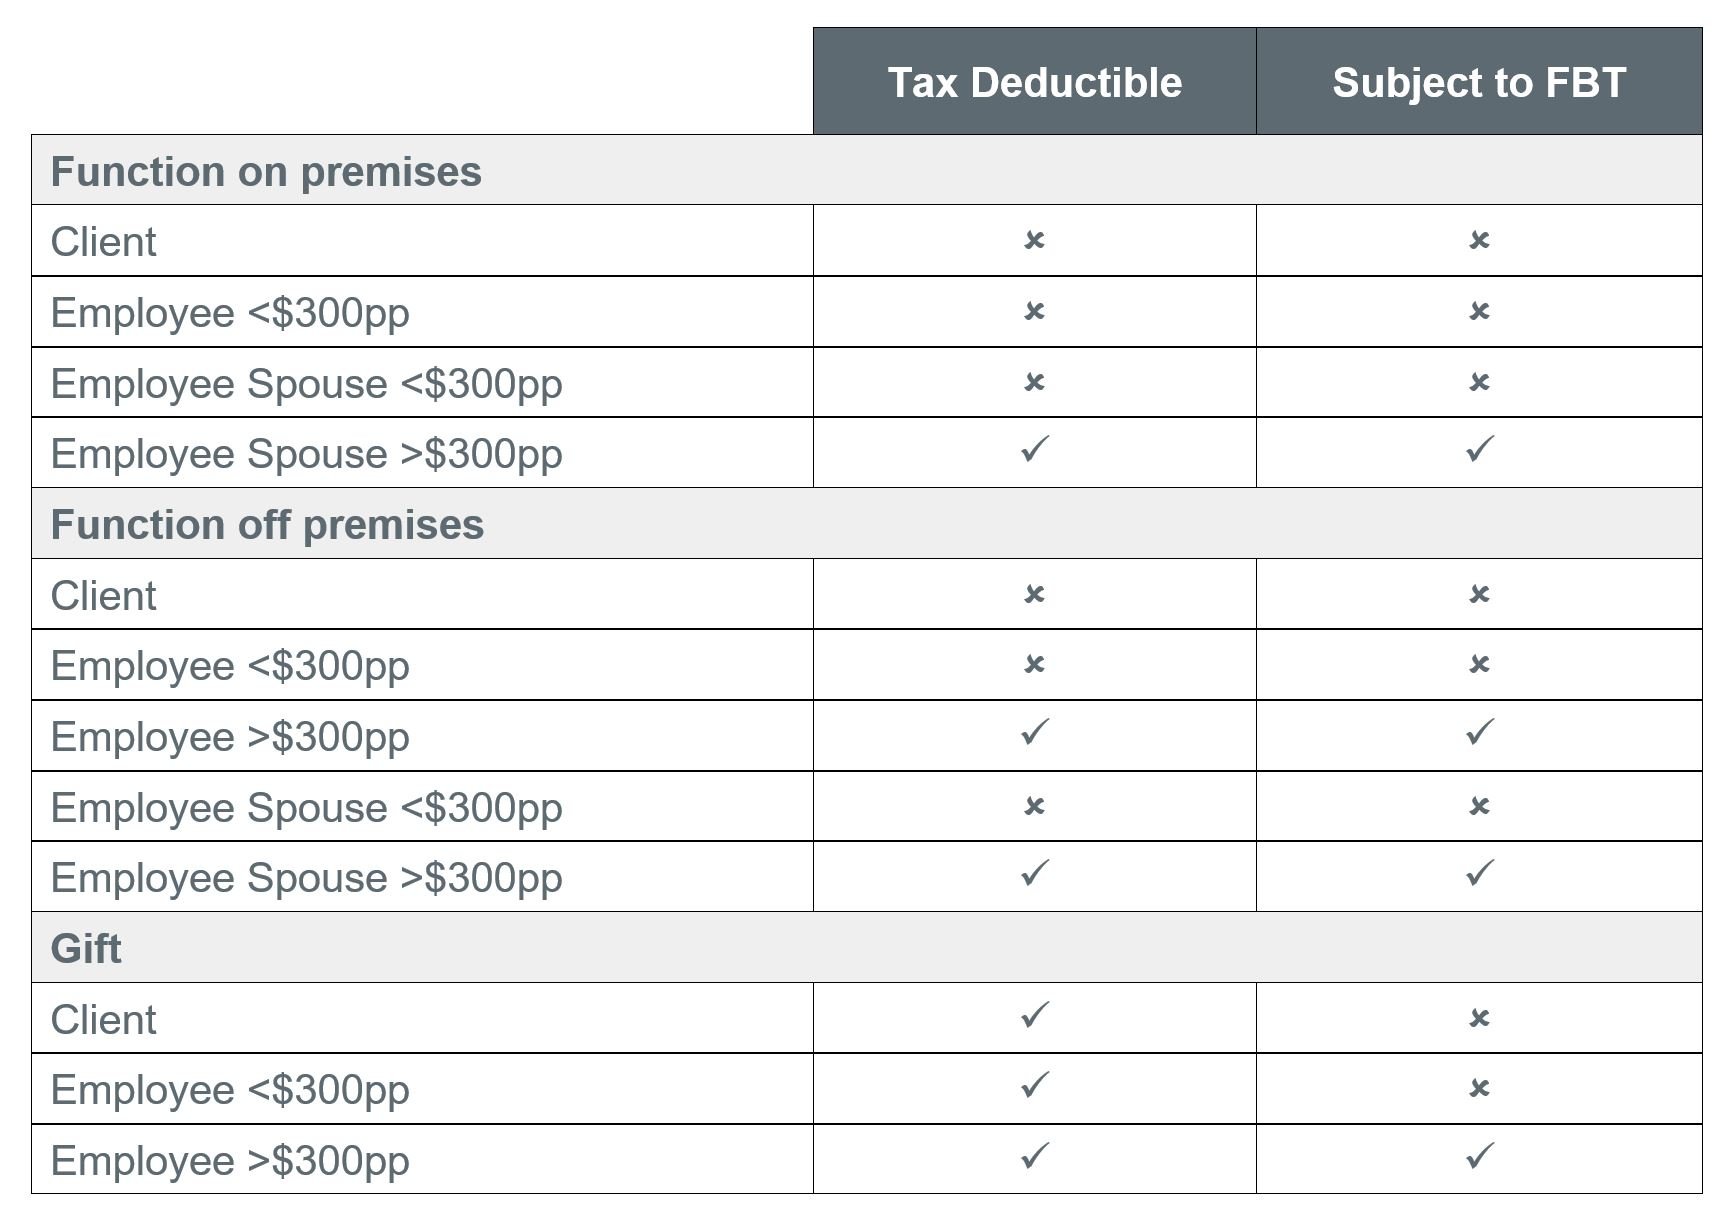Select the Function off premises section row
Image resolution: width=1729 pixels, height=1216 pixels.
[x=267, y=524]
